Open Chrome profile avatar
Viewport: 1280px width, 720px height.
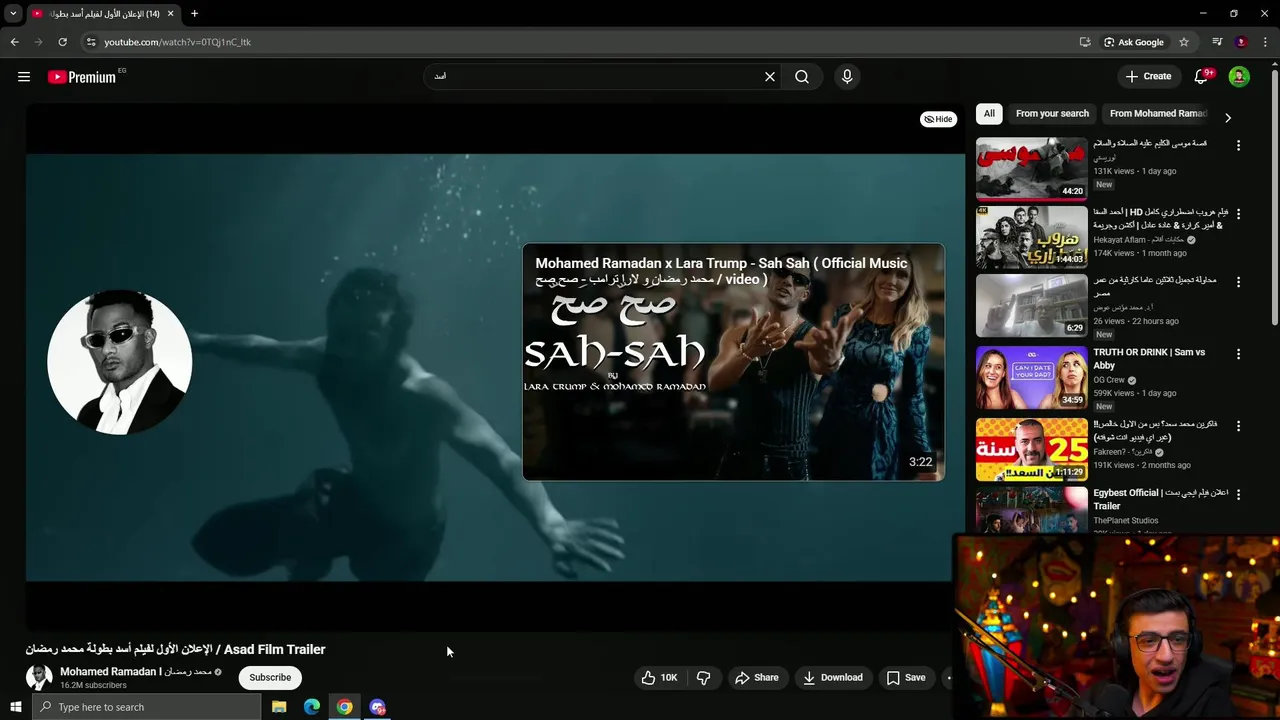1241,42
